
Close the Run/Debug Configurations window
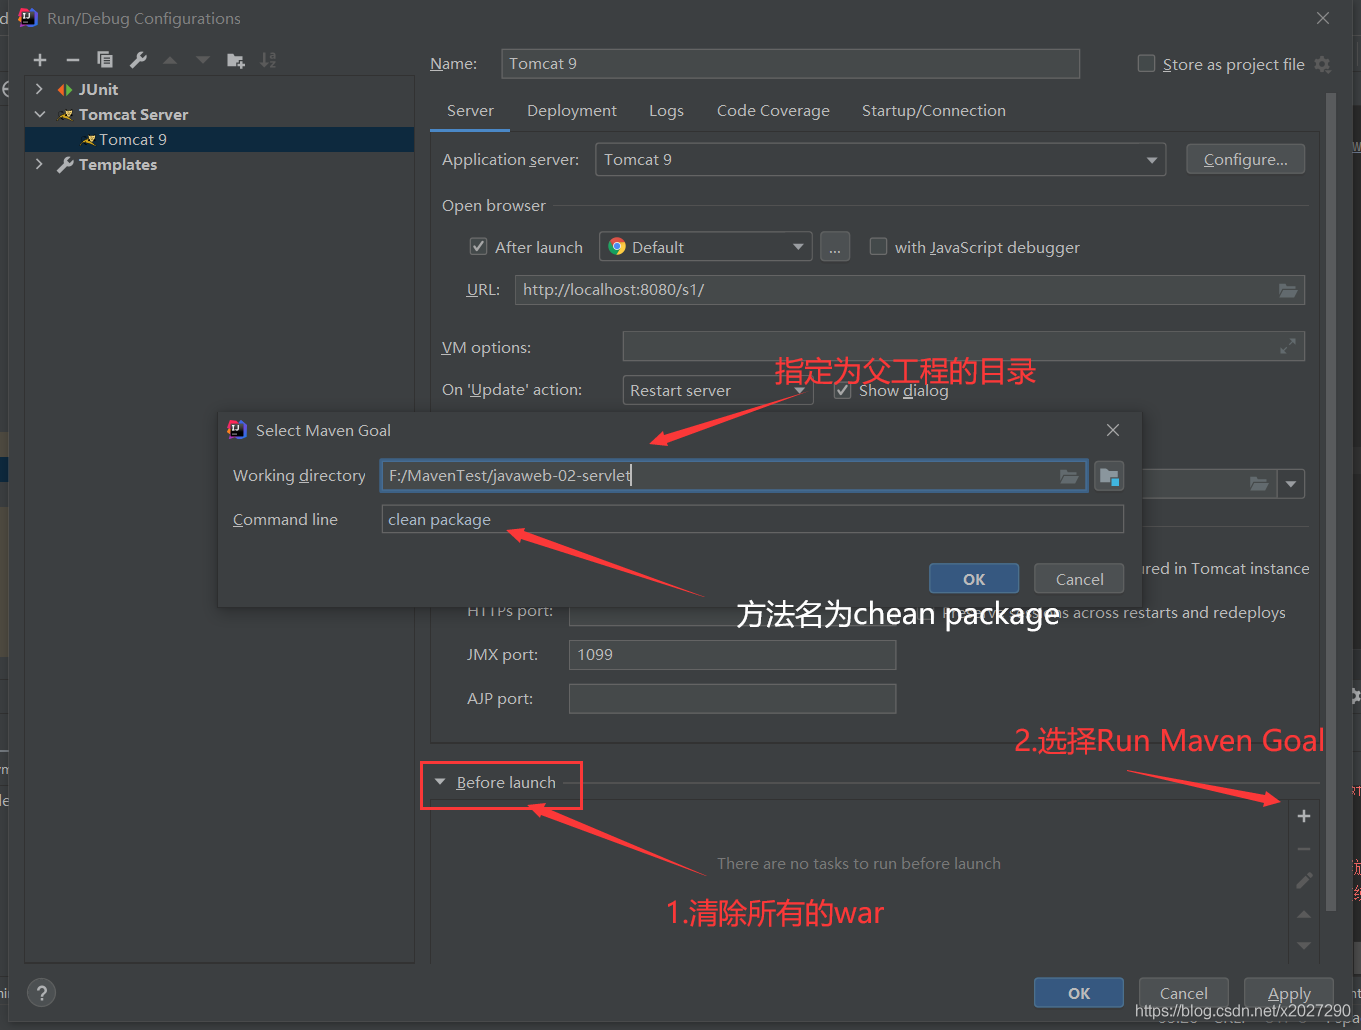pos(1323,18)
